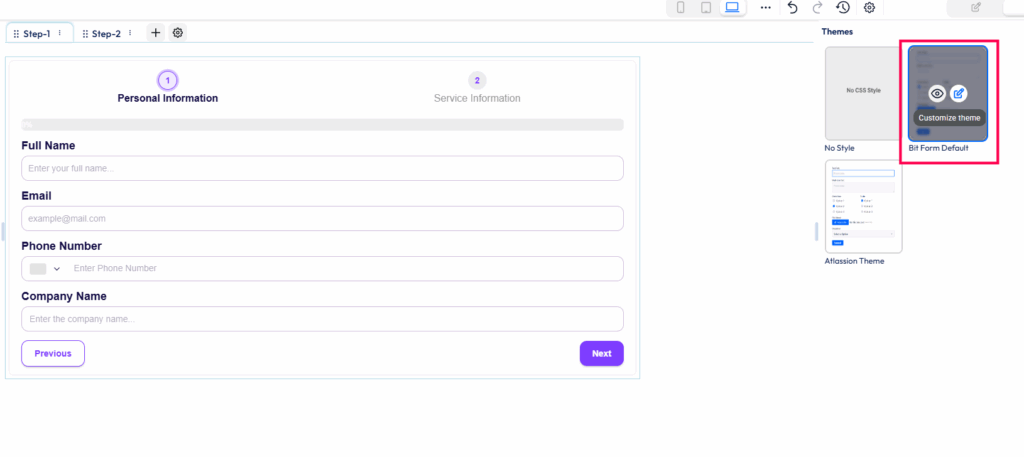This screenshot has height=457, width=1024.
Task: Click the Customize theme edit icon
Action: [x=959, y=93]
